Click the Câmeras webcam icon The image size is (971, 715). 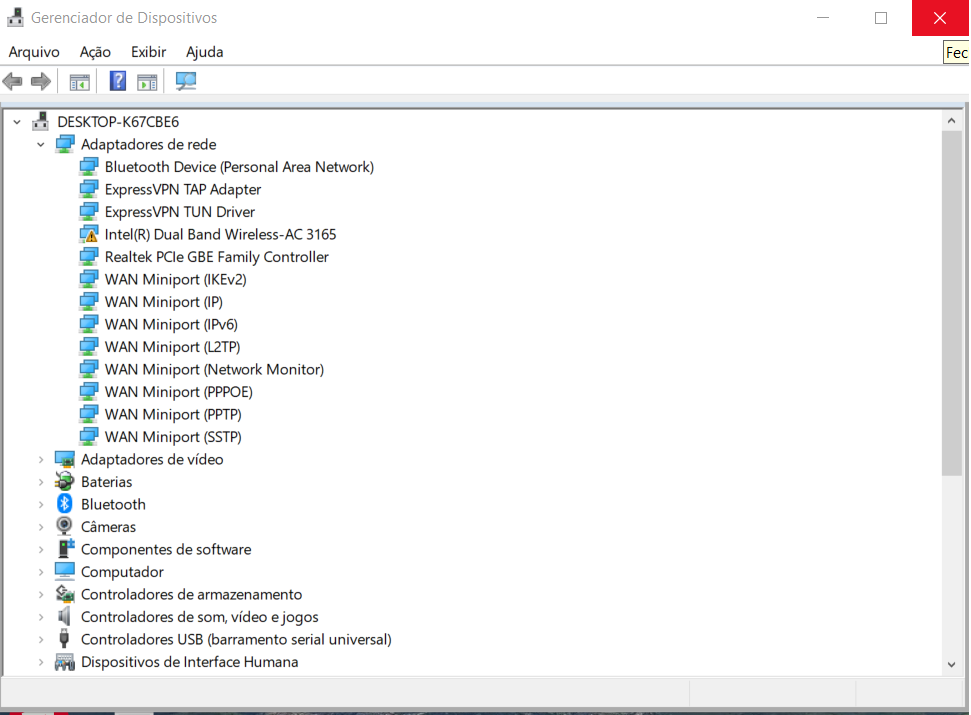pyautogui.click(x=64, y=526)
